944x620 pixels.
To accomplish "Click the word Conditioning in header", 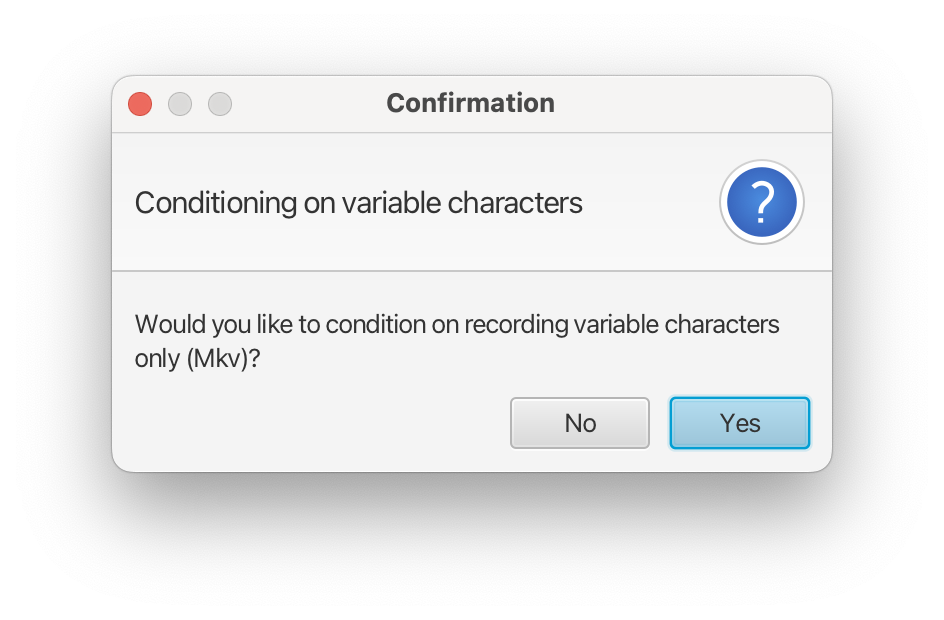I will click(216, 203).
